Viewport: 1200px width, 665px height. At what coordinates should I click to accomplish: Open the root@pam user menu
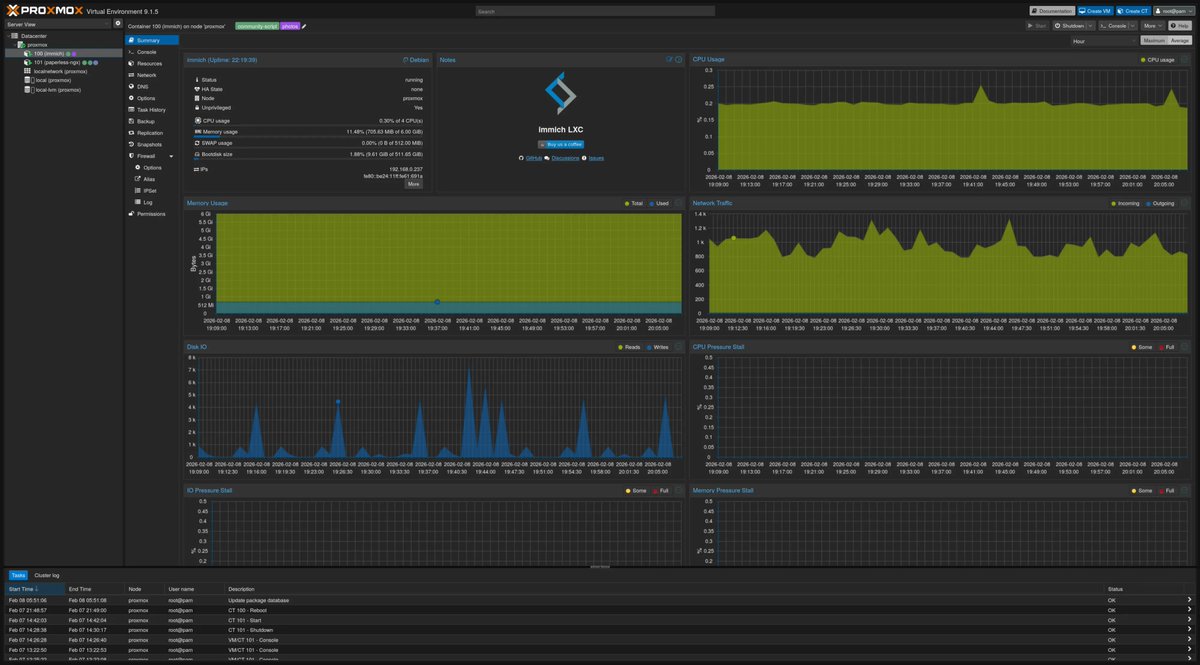pyautogui.click(x=1172, y=11)
